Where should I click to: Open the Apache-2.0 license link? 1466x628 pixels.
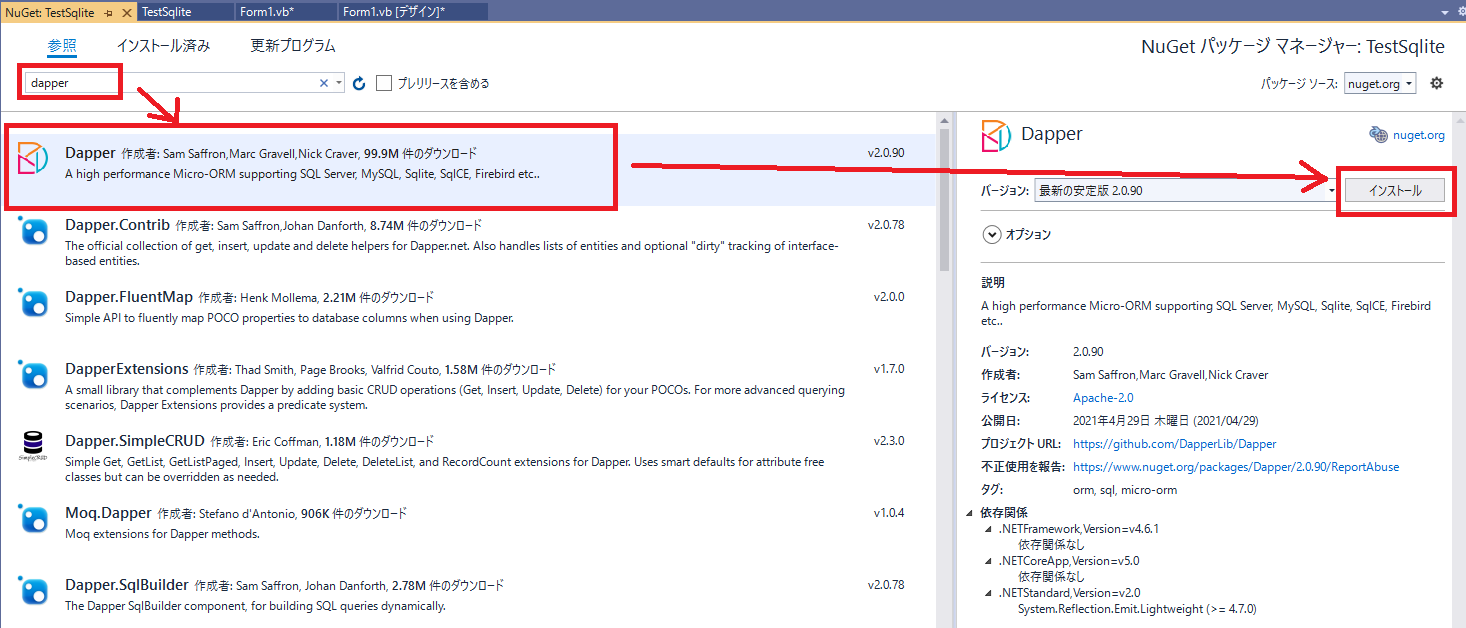point(1103,398)
